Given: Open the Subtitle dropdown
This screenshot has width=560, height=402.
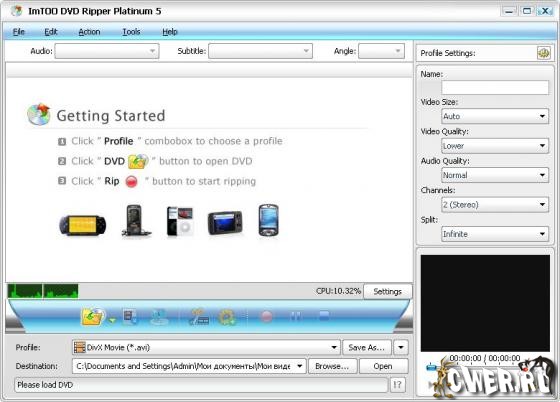Looking at the screenshot, I should pyautogui.click(x=260, y=51).
